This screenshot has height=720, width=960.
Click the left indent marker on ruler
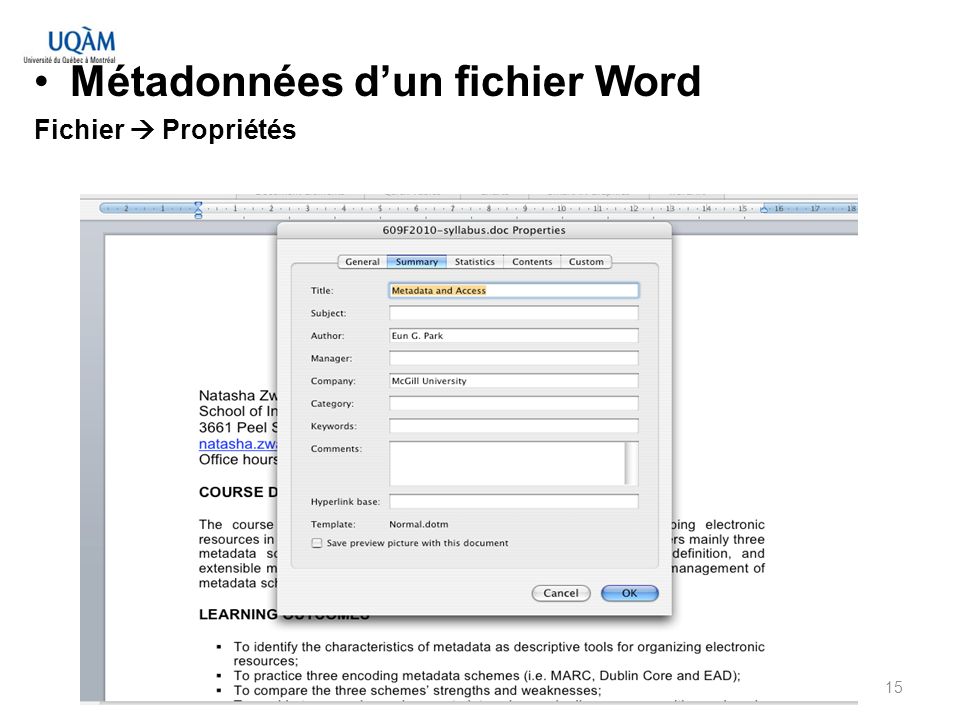(198, 209)
